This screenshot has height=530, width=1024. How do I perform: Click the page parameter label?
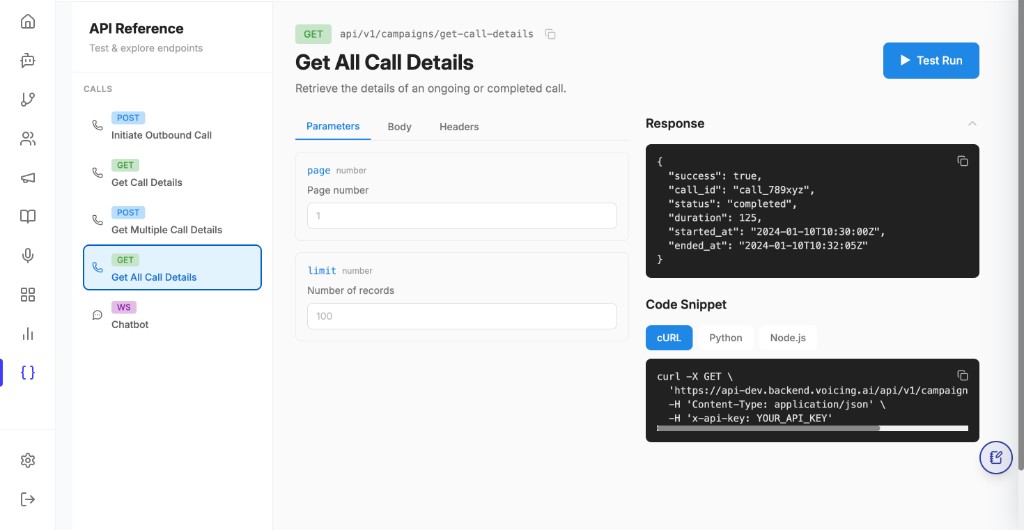click(x=319, y=170)
